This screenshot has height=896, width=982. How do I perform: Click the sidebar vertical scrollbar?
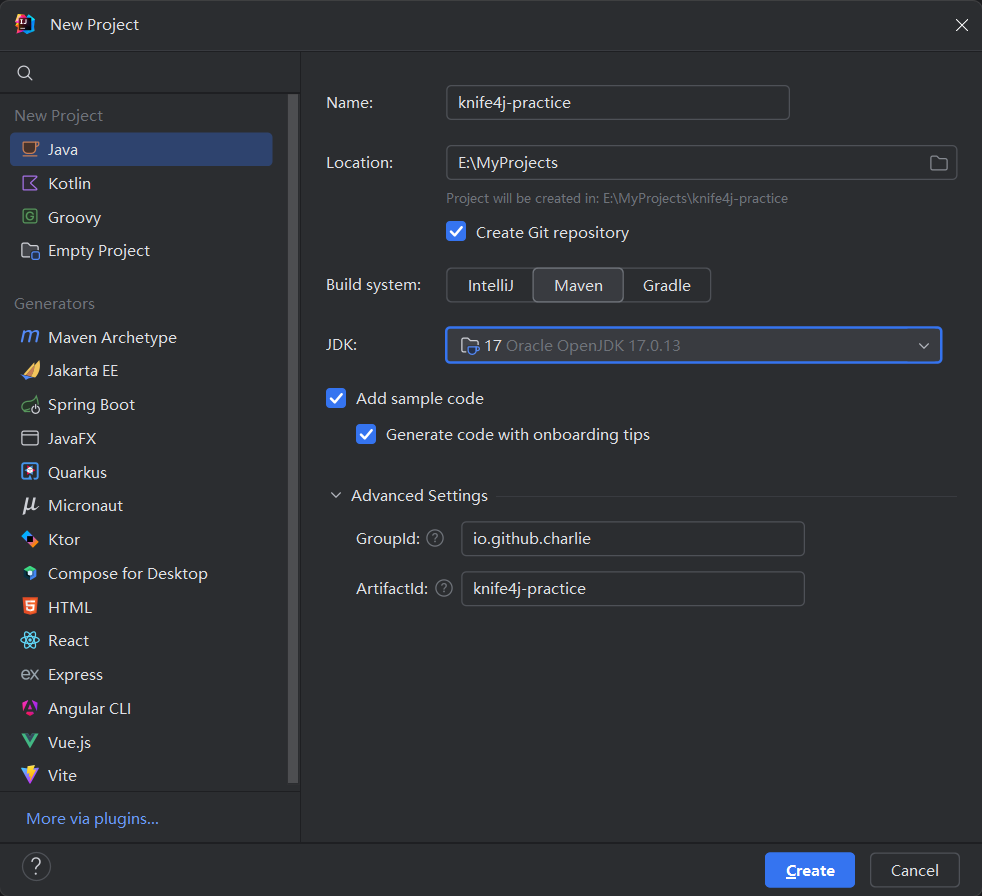point(292,438)
